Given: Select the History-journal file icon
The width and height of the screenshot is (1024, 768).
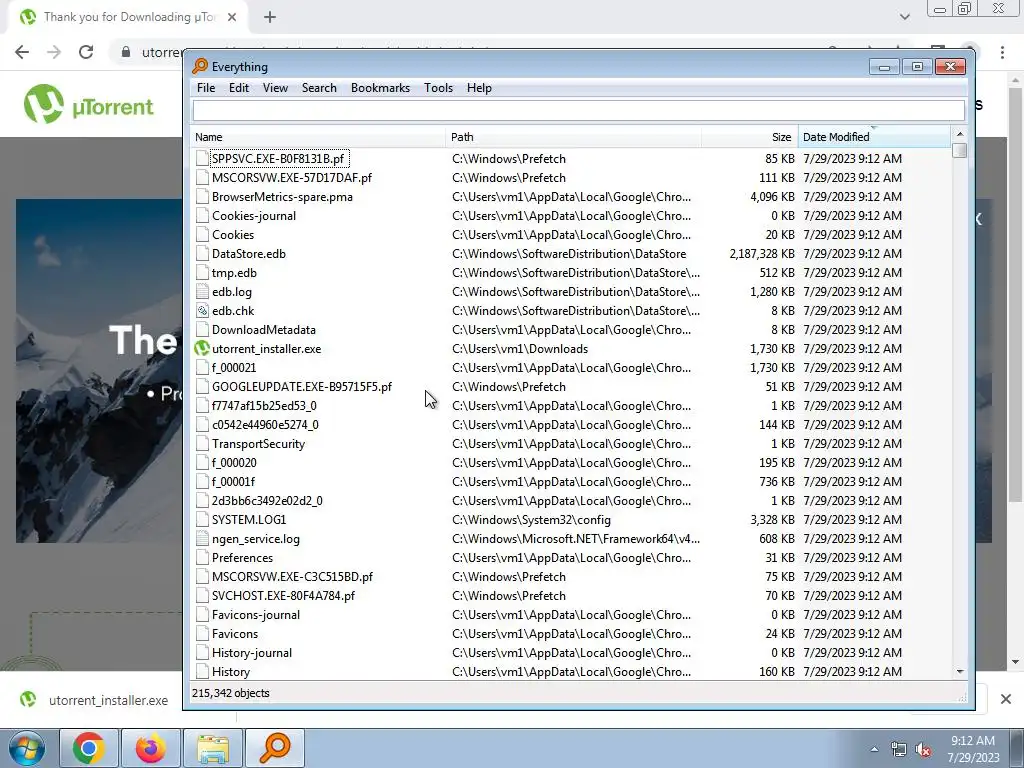Looking at the screenshot, I should click(x=202, y=653).
